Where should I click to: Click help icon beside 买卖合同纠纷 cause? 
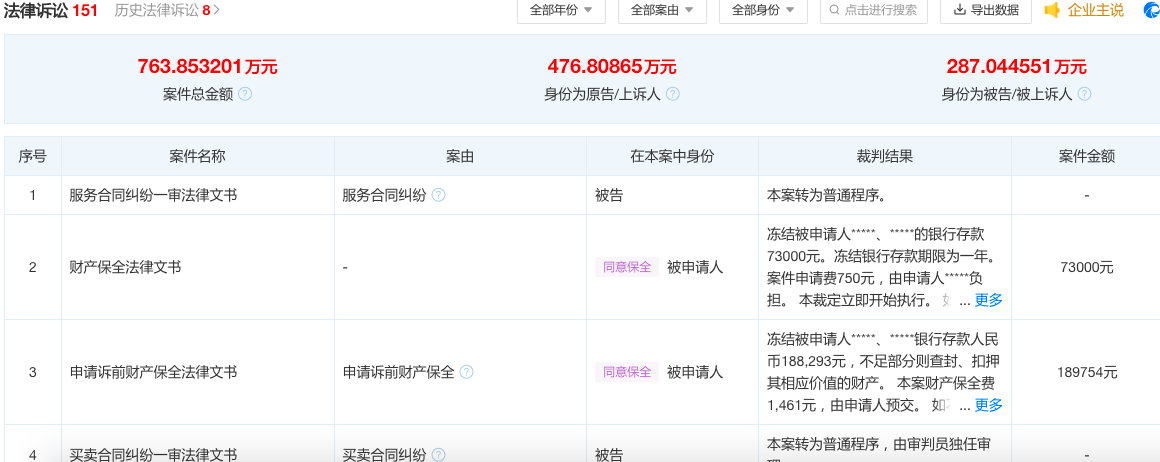(438, 455)
